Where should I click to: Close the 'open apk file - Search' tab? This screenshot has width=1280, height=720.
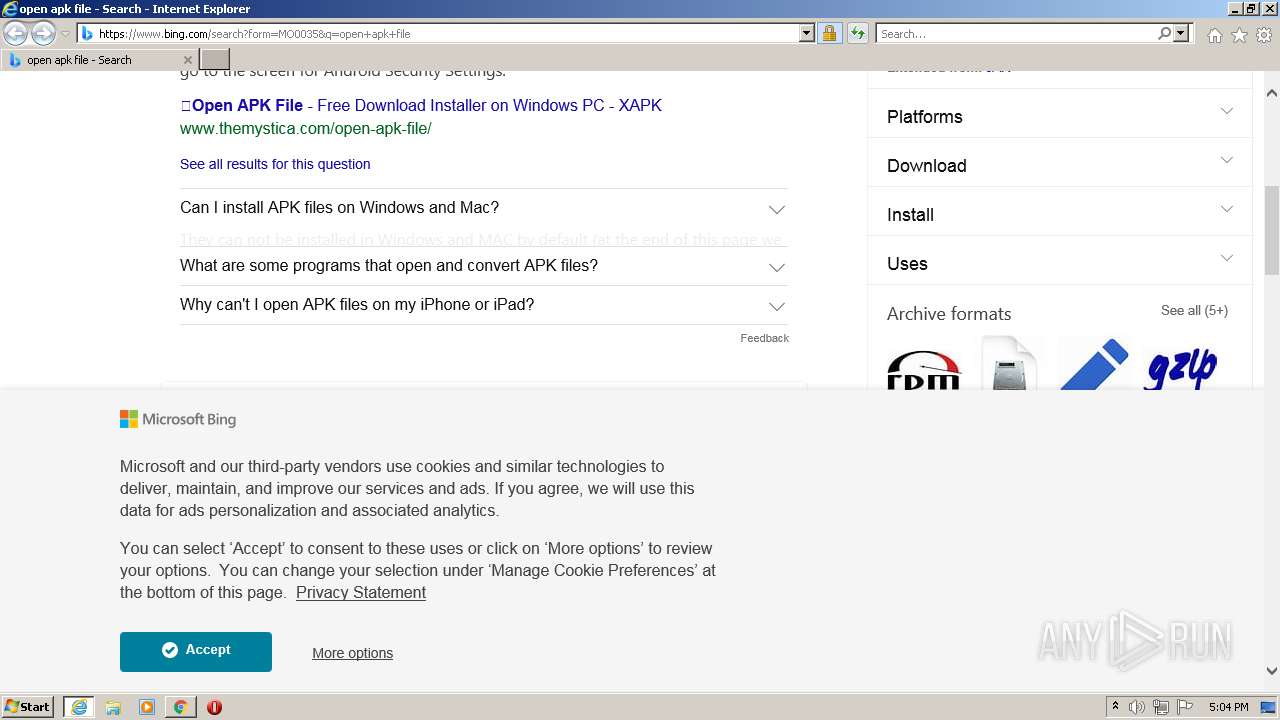[187, 60]
